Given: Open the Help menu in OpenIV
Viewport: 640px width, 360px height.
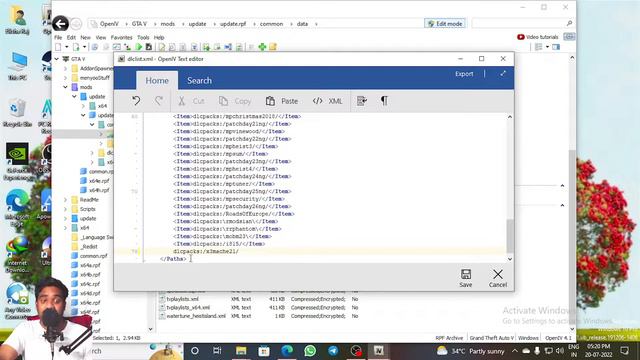Looking at the screenshot, I should (x=159, y=37).
